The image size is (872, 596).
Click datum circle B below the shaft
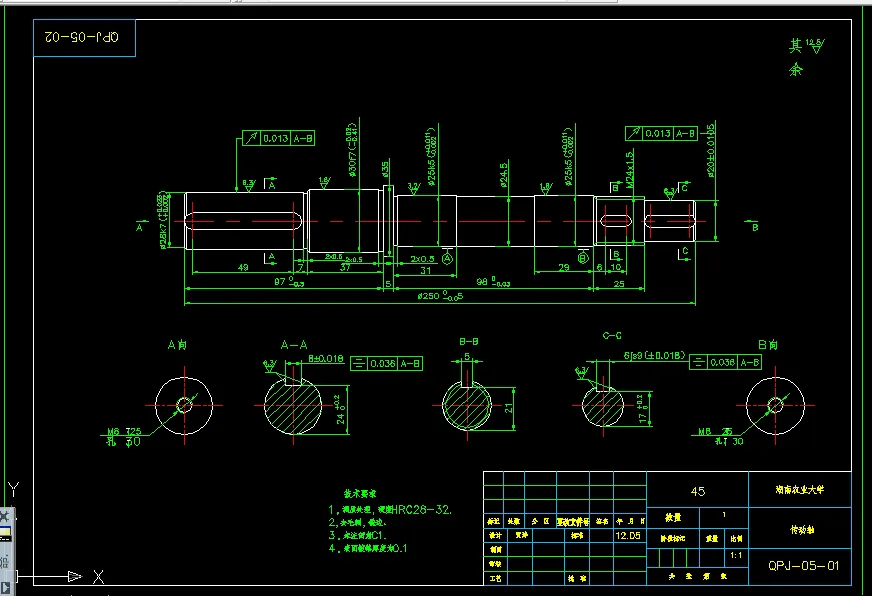tap(583, 258)
